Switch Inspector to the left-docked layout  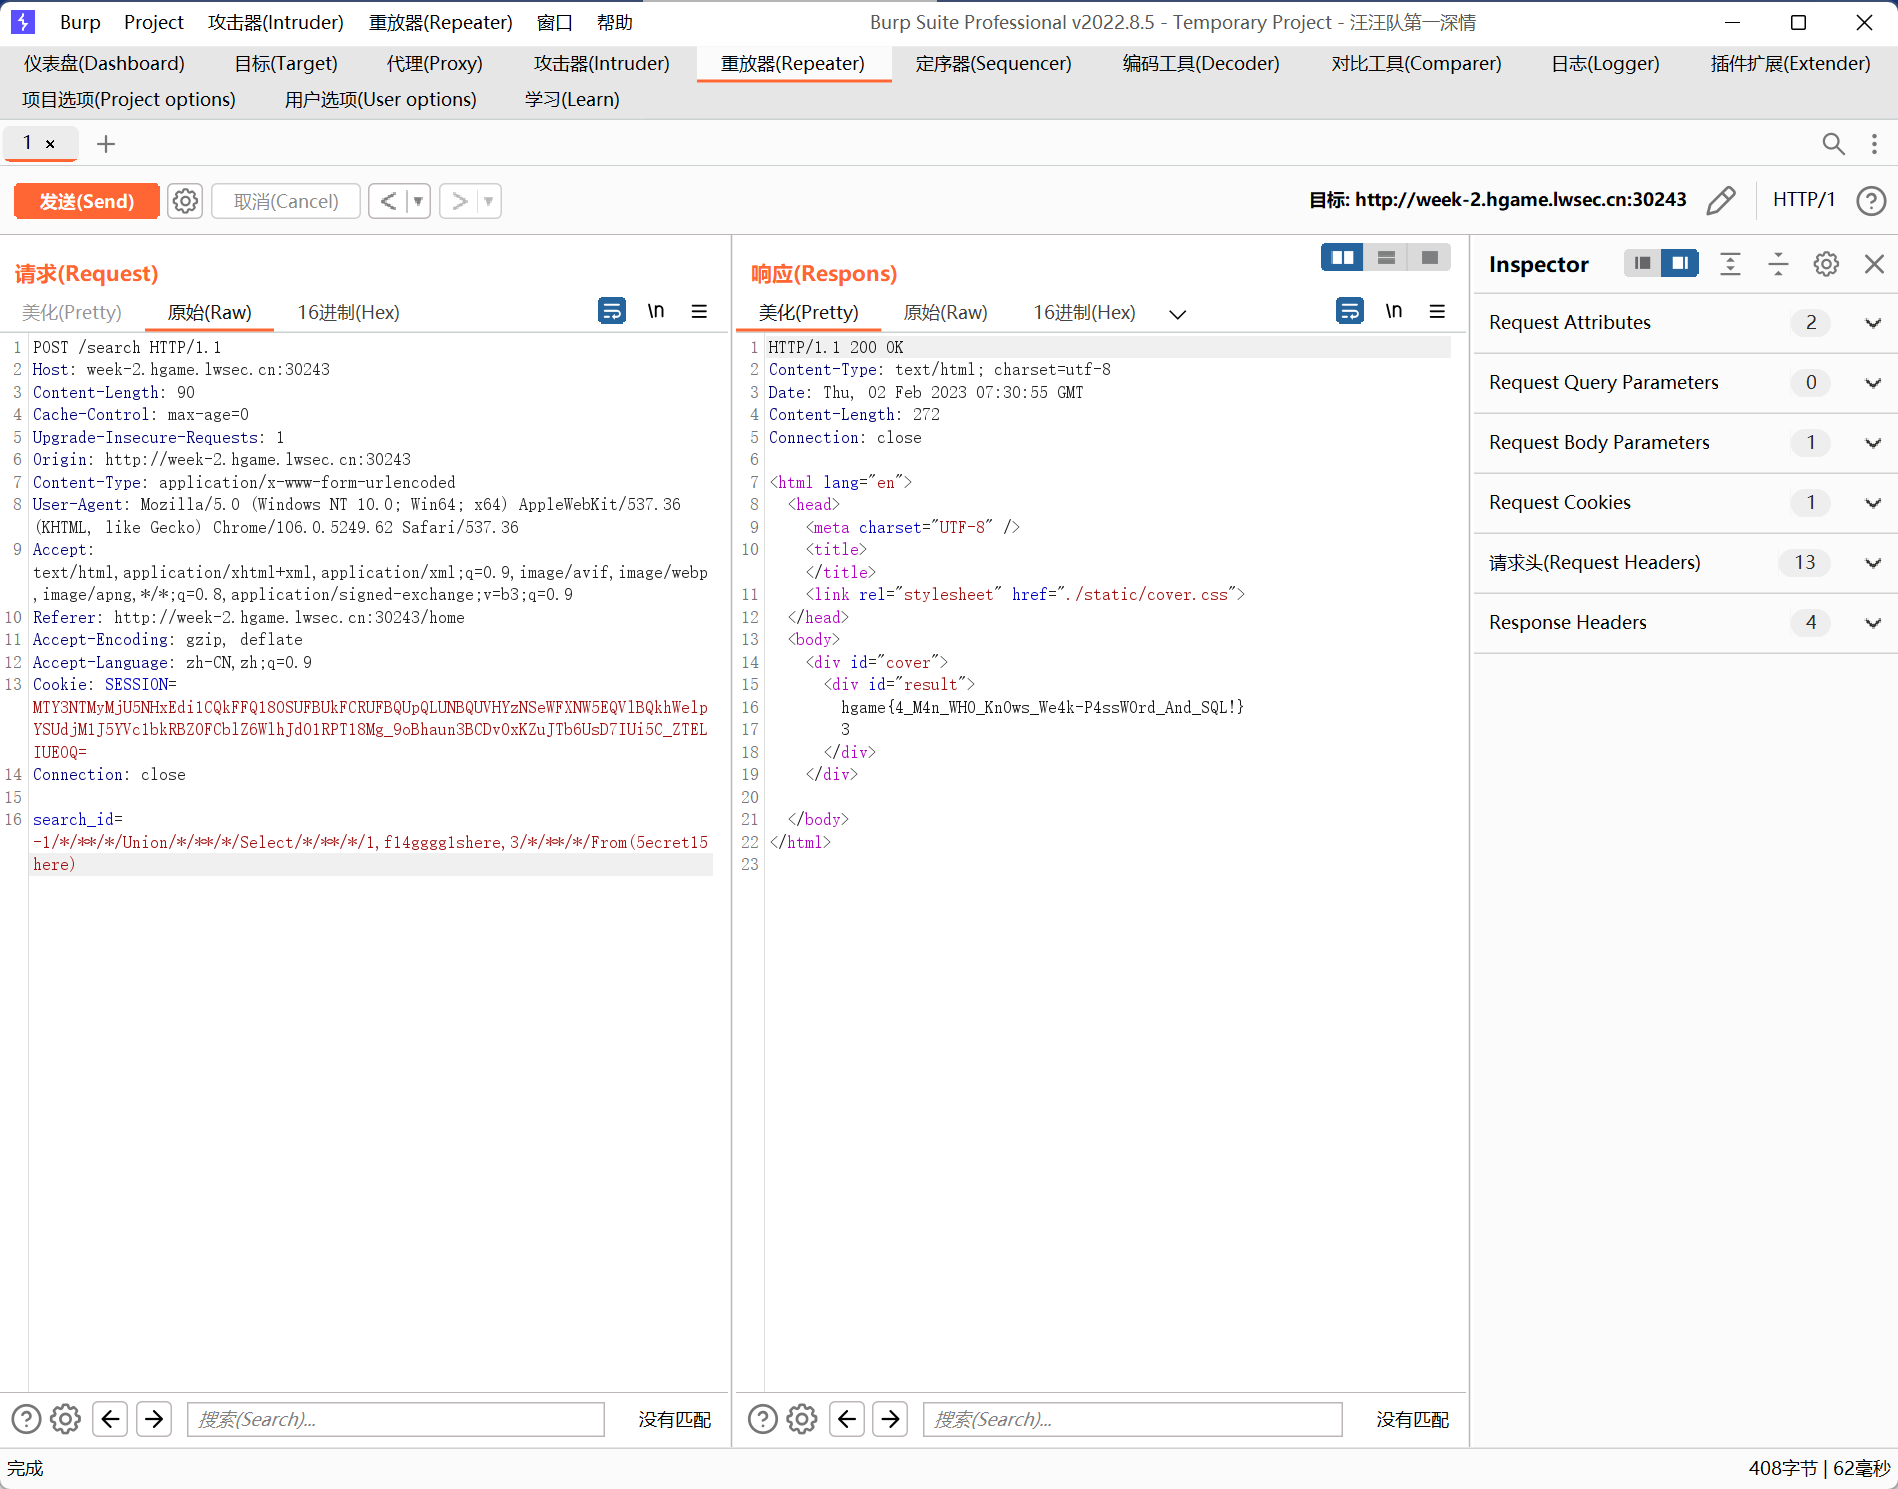tap(1642, 263)
